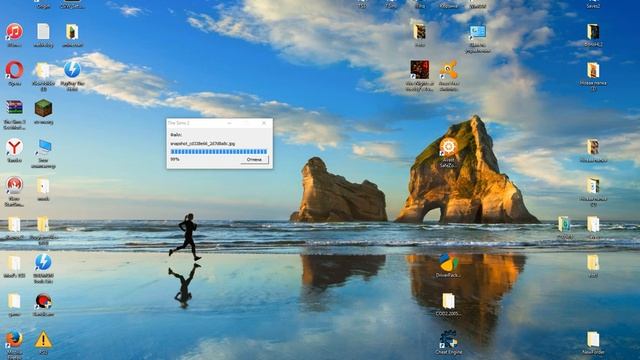The height and width of the screenshot is (360, 640).
Task: Launch Mozilla Firefox from the desktop
Action: pos(14,340)
